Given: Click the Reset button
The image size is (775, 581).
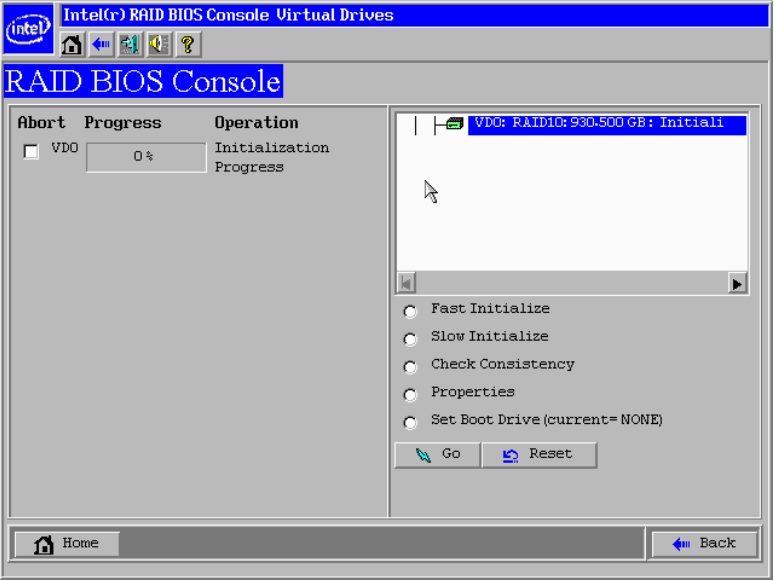Looking at the screenshot, I should tap(539, 454).
